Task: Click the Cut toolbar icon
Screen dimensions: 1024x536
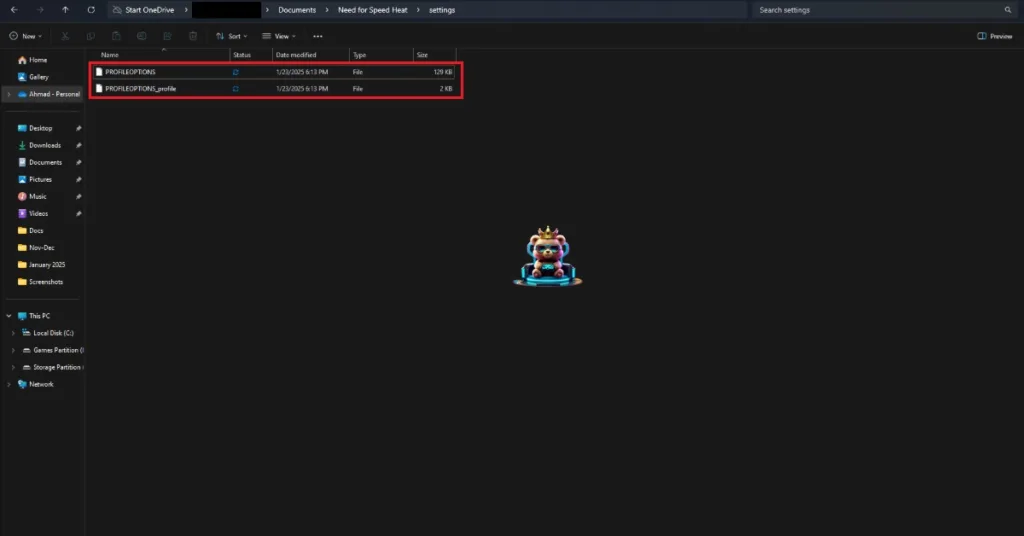Action: click(x=65, y=36)
